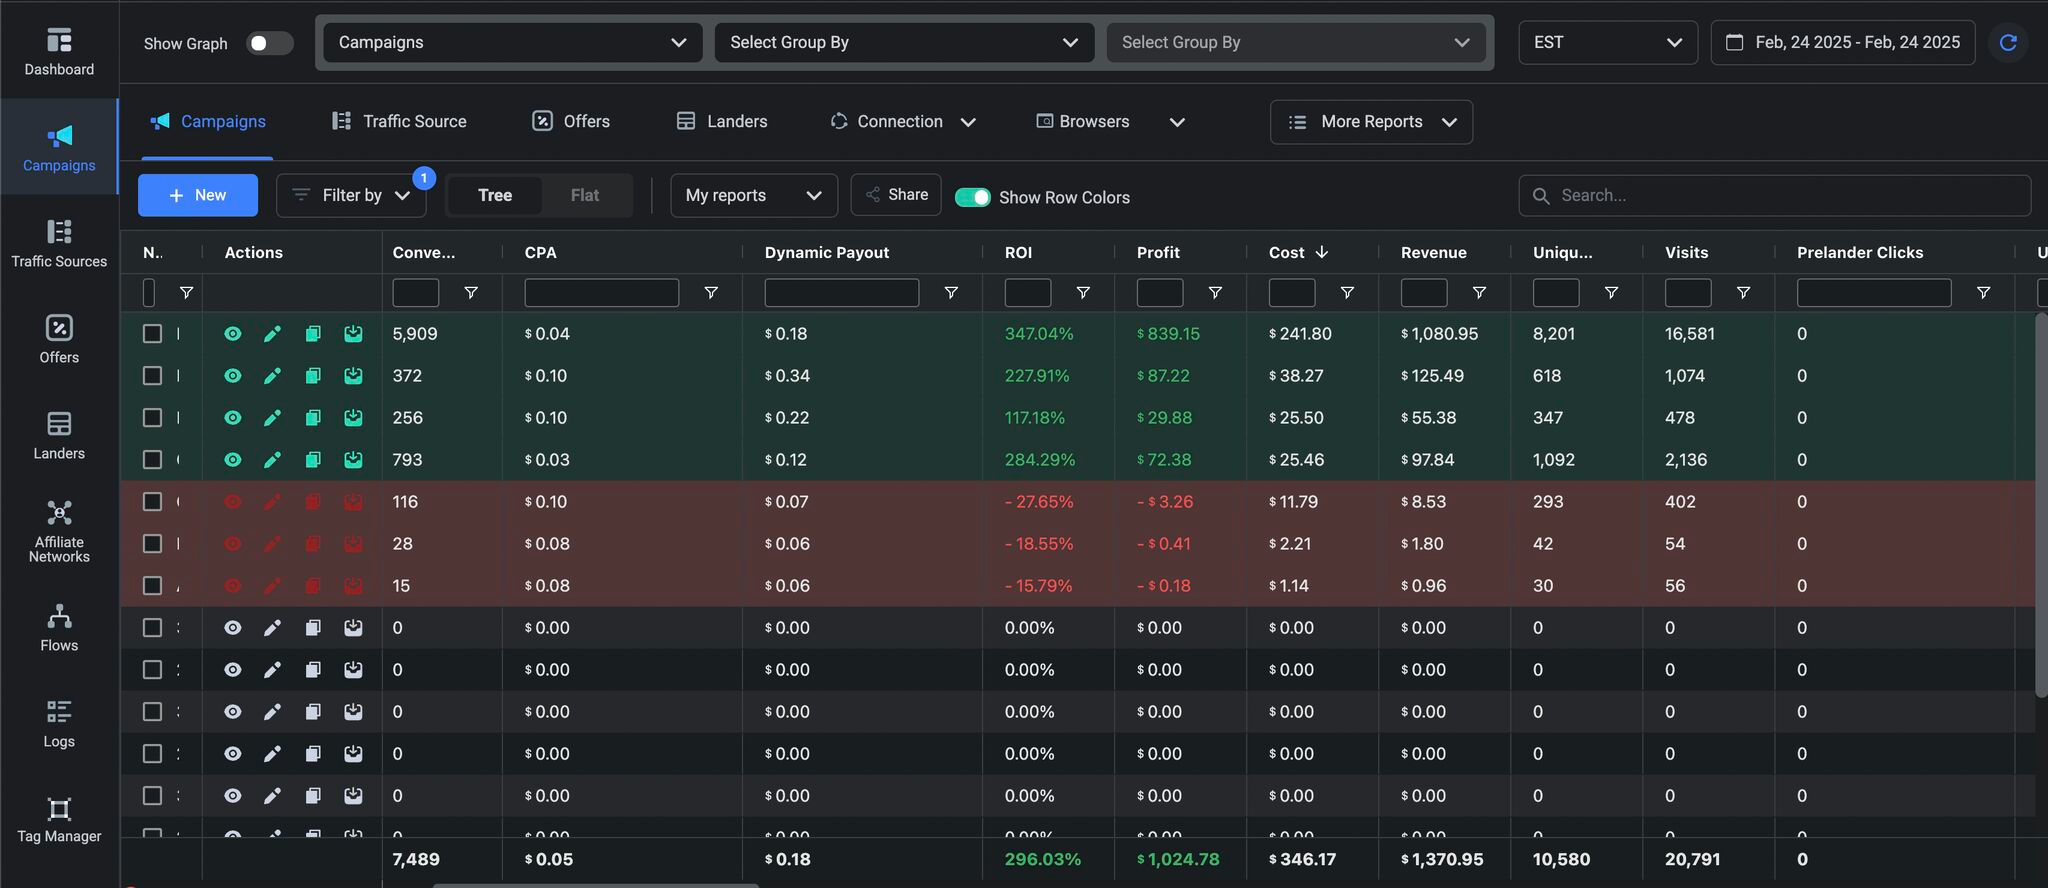
Task: Switch to the Landers tab
Action: pos(722,122)
